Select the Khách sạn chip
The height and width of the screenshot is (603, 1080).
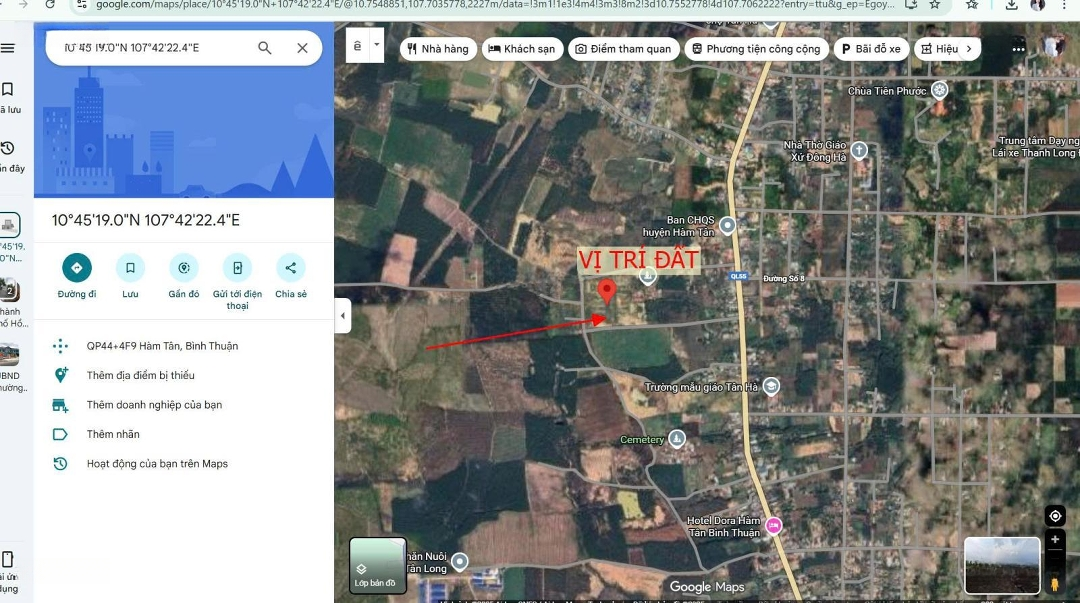(x=521, y=48)
